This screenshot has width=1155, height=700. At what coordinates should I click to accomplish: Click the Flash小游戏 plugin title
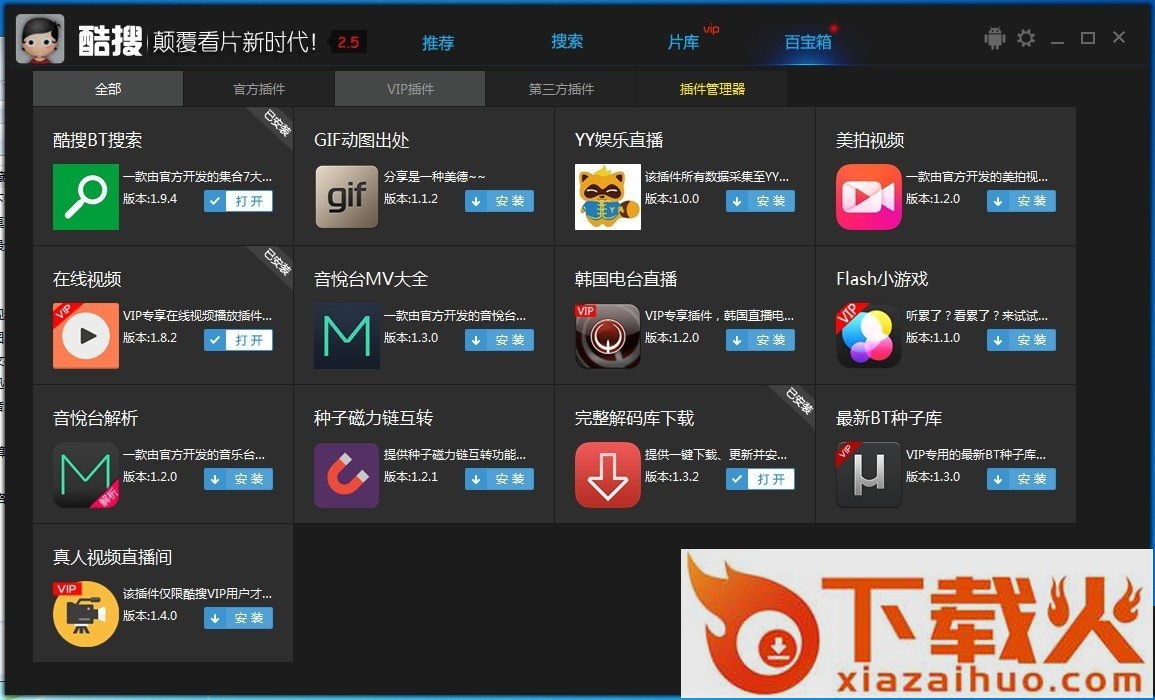[882, 279]
